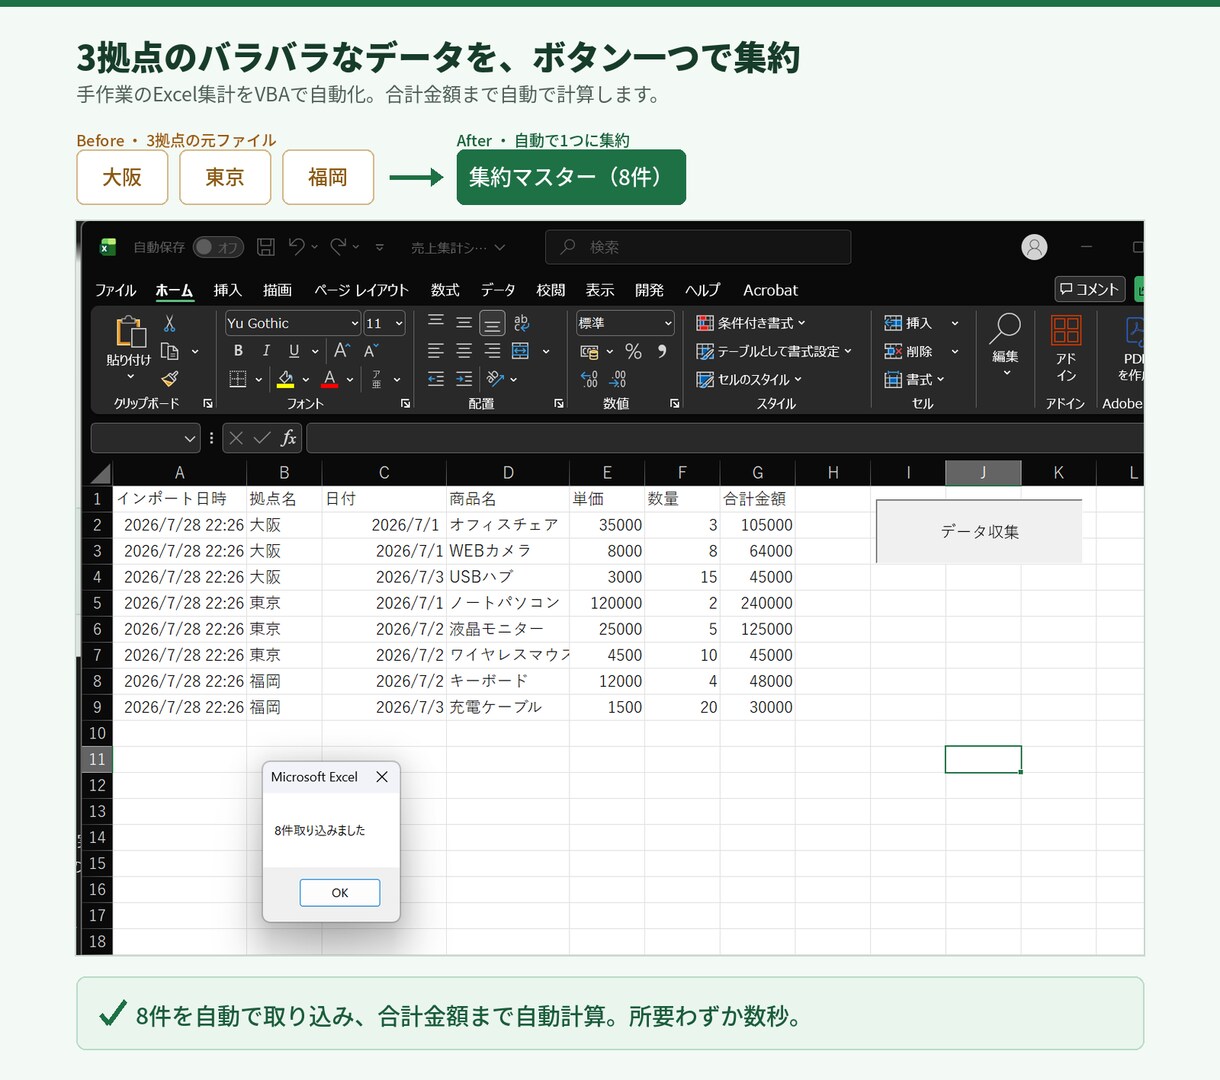This screenshot has width=1220, height=1080.
Task: Decrease font size with smaller A icon
Action: [371, 351]
